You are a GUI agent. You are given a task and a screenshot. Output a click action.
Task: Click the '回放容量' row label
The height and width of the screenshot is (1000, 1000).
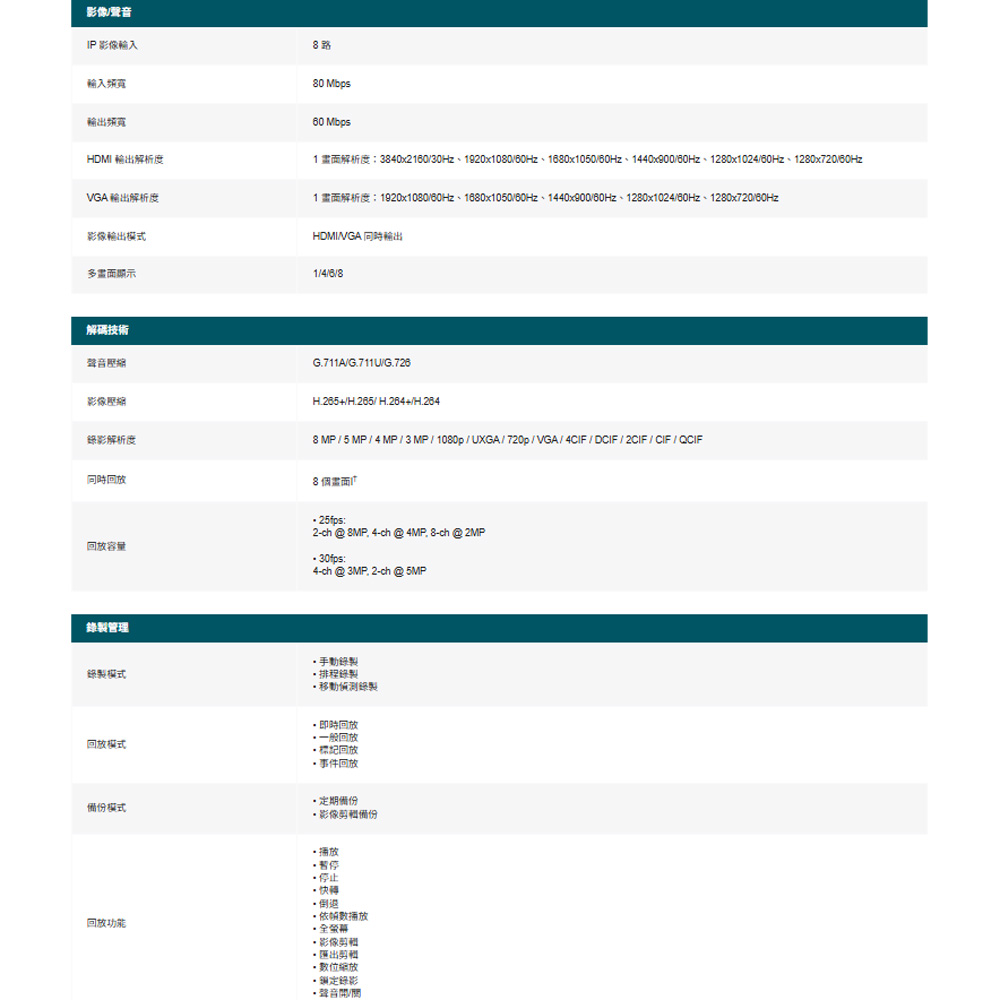[x=107, y=547]
